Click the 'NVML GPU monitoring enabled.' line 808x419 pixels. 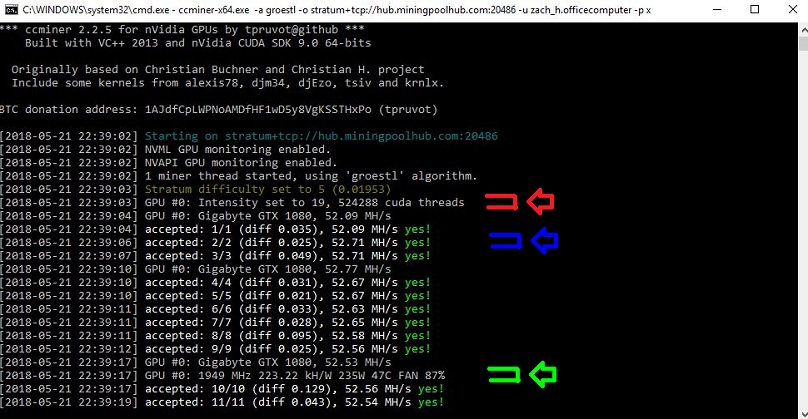tap(165, 149)
